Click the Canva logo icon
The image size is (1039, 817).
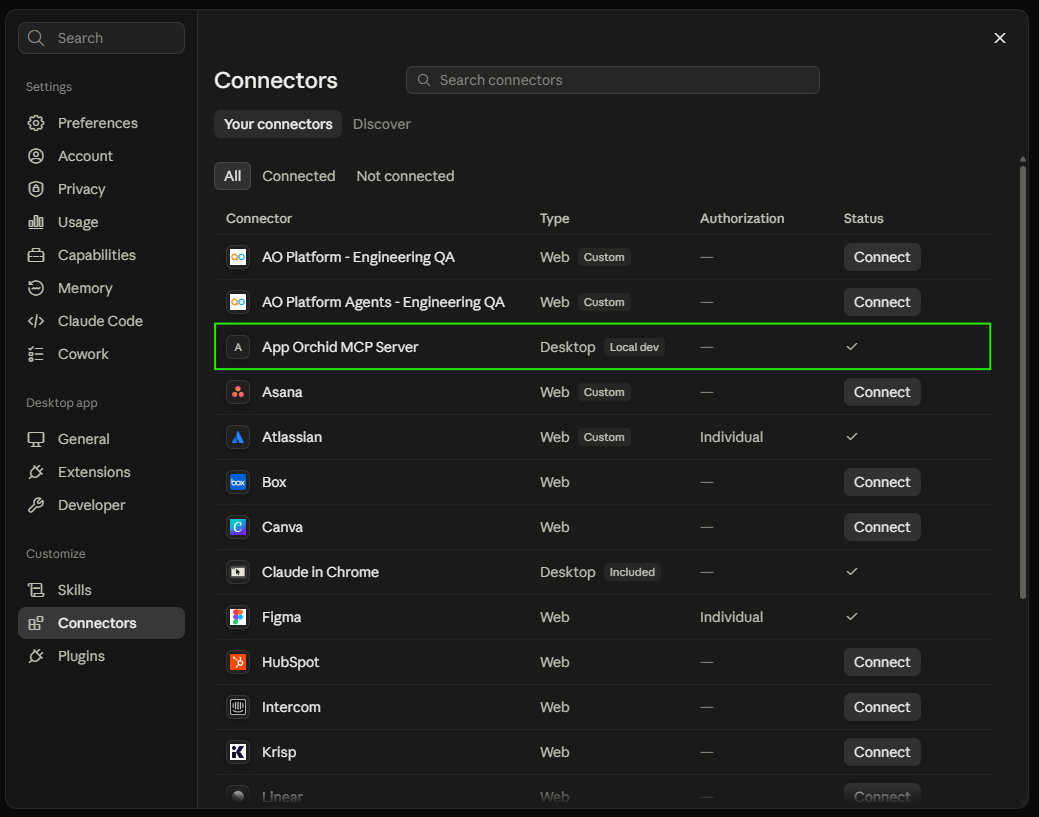[x=238, y=527]
